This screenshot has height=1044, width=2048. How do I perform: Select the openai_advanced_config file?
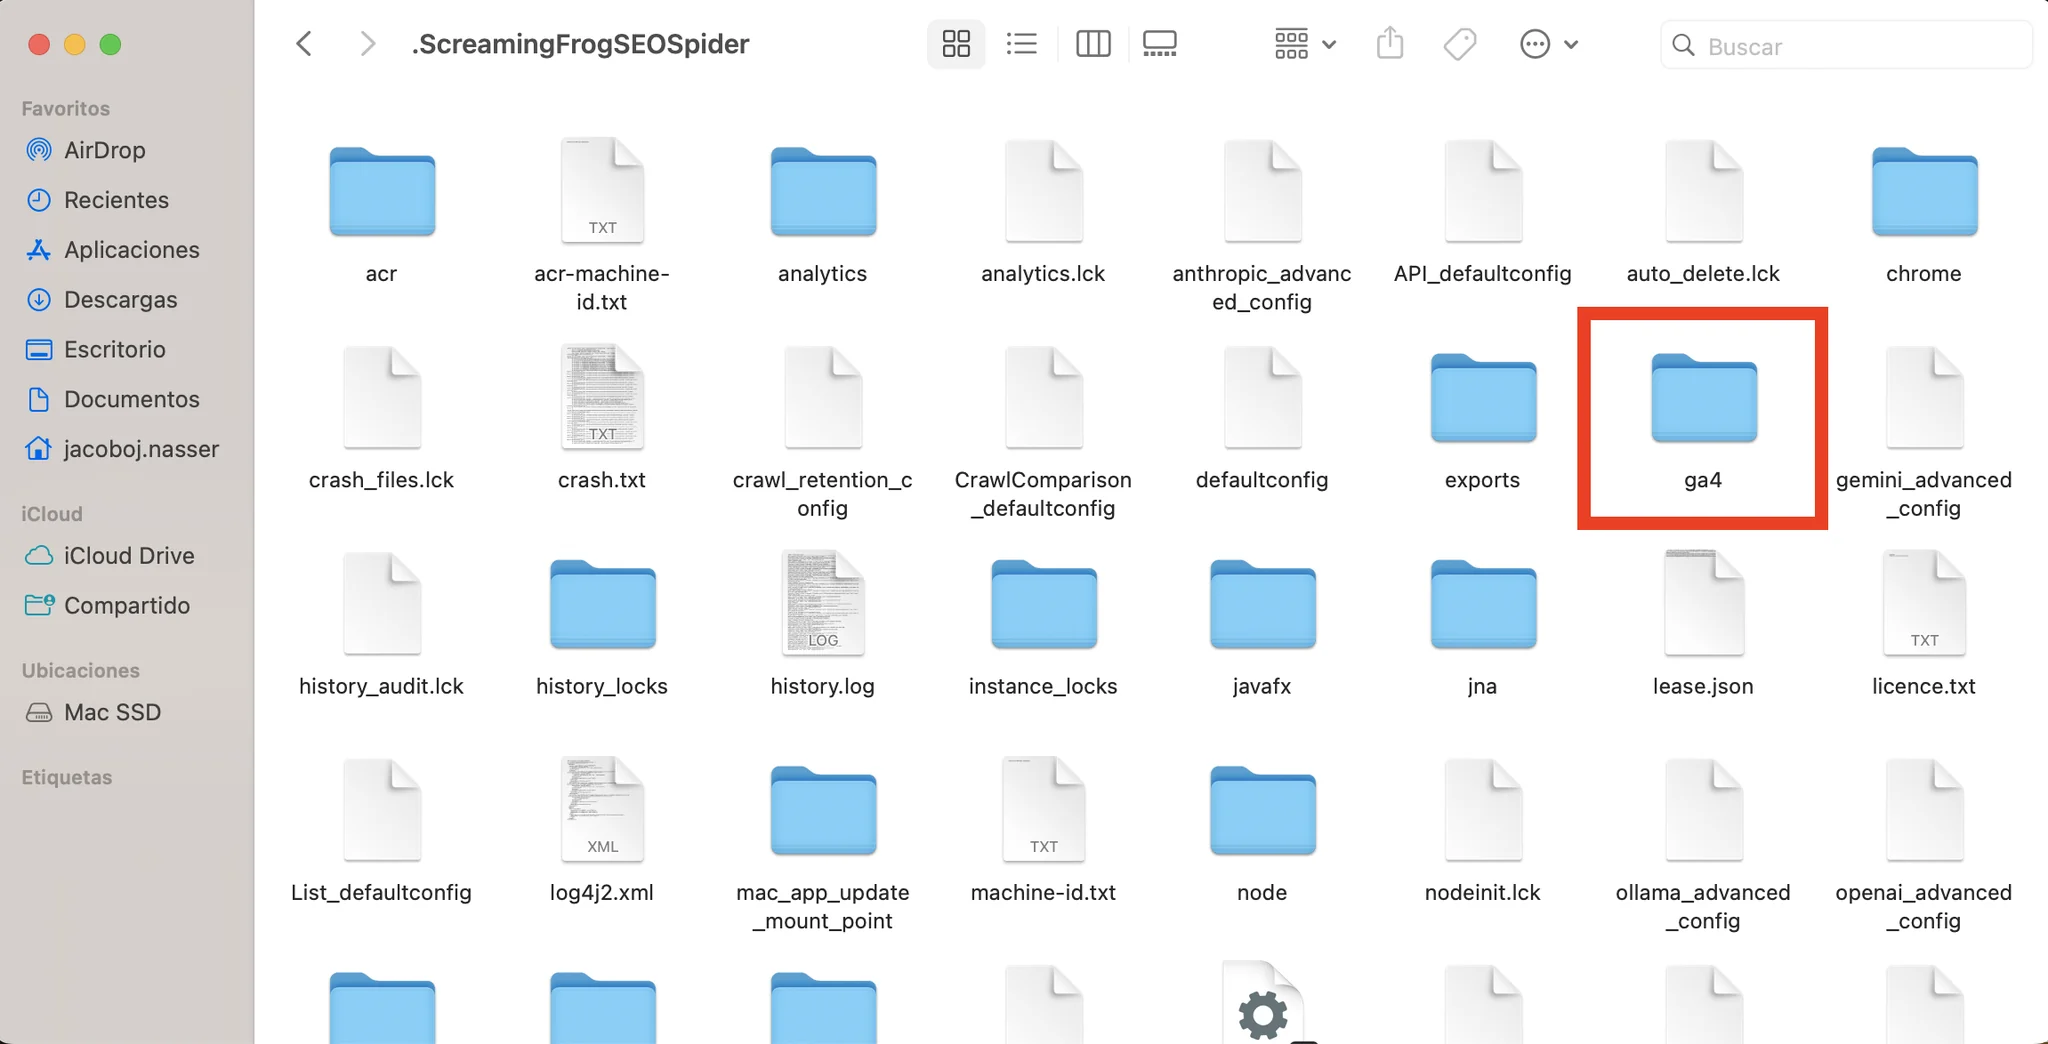[x=1924, y=810]
